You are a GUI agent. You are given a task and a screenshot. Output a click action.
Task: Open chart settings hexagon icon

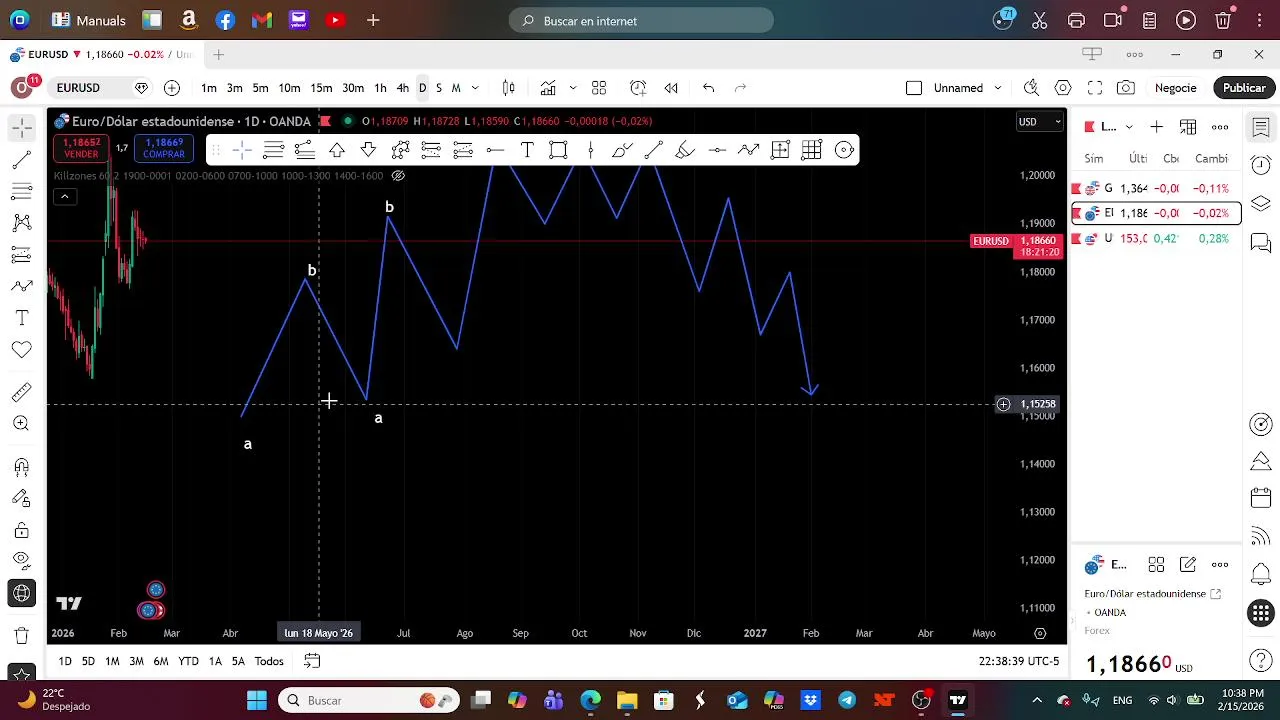click(x=1063, y=88)
